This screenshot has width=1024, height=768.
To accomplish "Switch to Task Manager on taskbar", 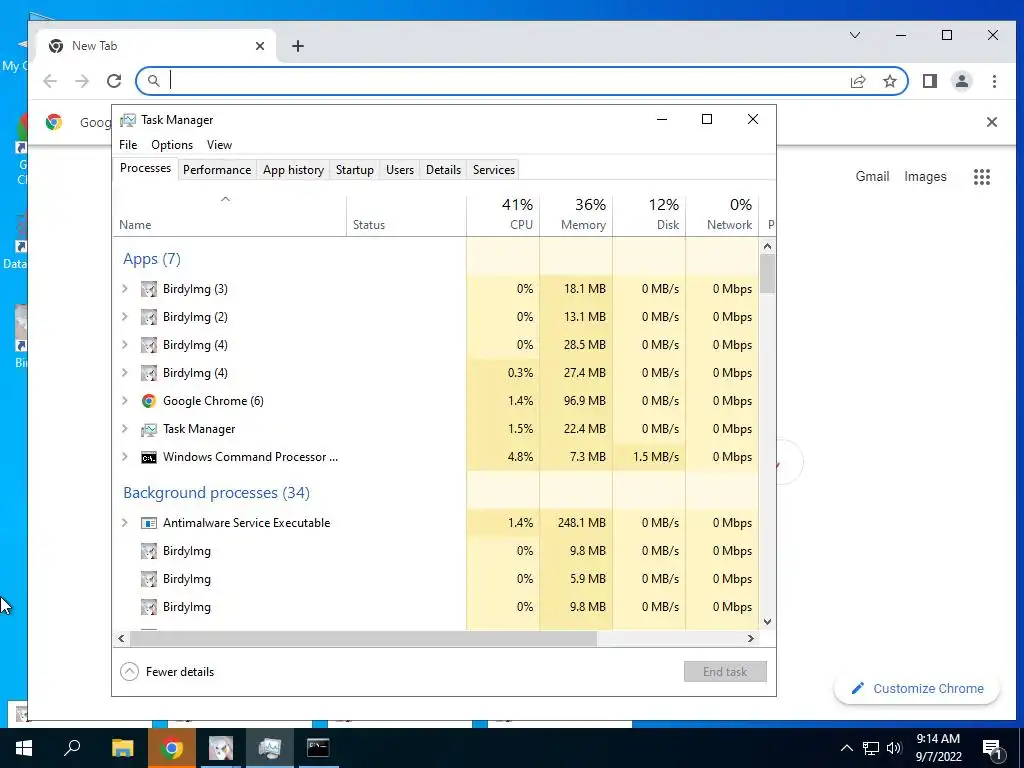I will [270, 748].
